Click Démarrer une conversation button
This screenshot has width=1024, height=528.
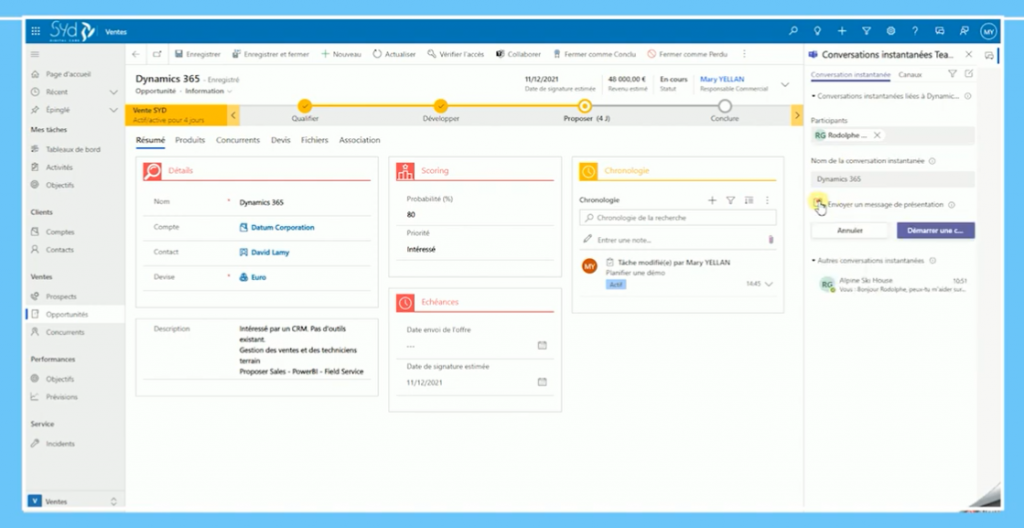coord(936,230)
